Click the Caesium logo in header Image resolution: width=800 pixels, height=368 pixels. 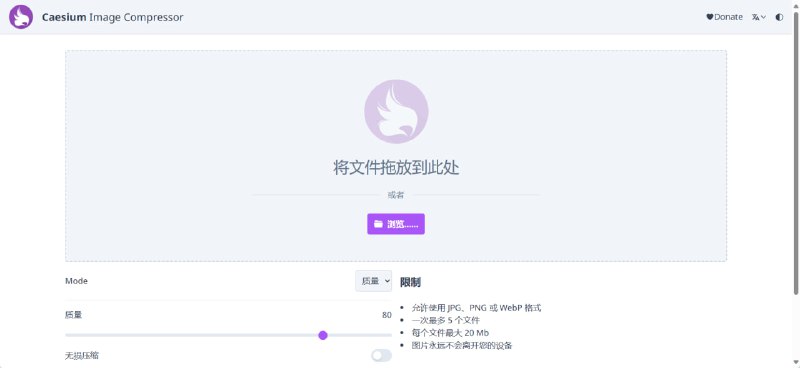21,17
